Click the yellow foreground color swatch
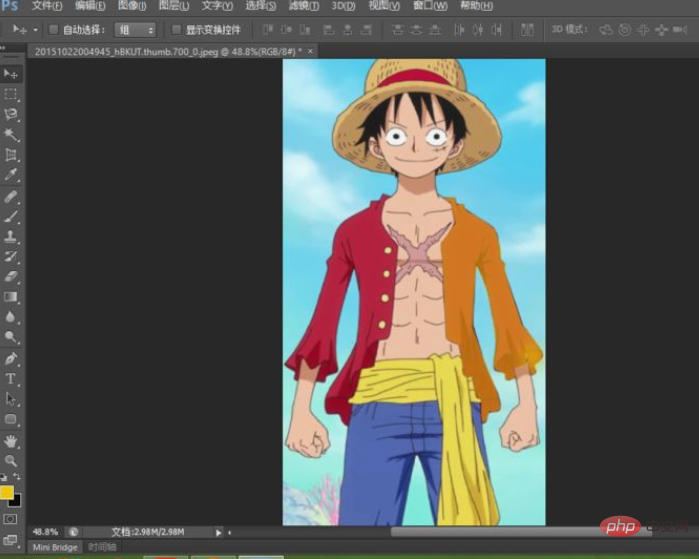The width and height of the screenshot is (699, 559). (x=6, y=492)
